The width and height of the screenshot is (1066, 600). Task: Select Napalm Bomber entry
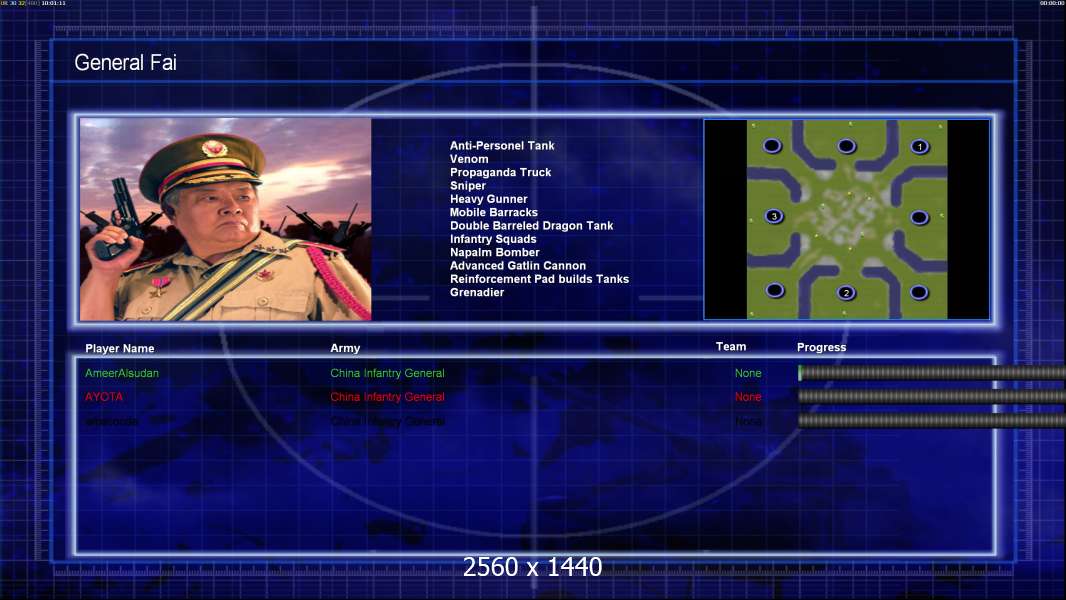point(494,252)
